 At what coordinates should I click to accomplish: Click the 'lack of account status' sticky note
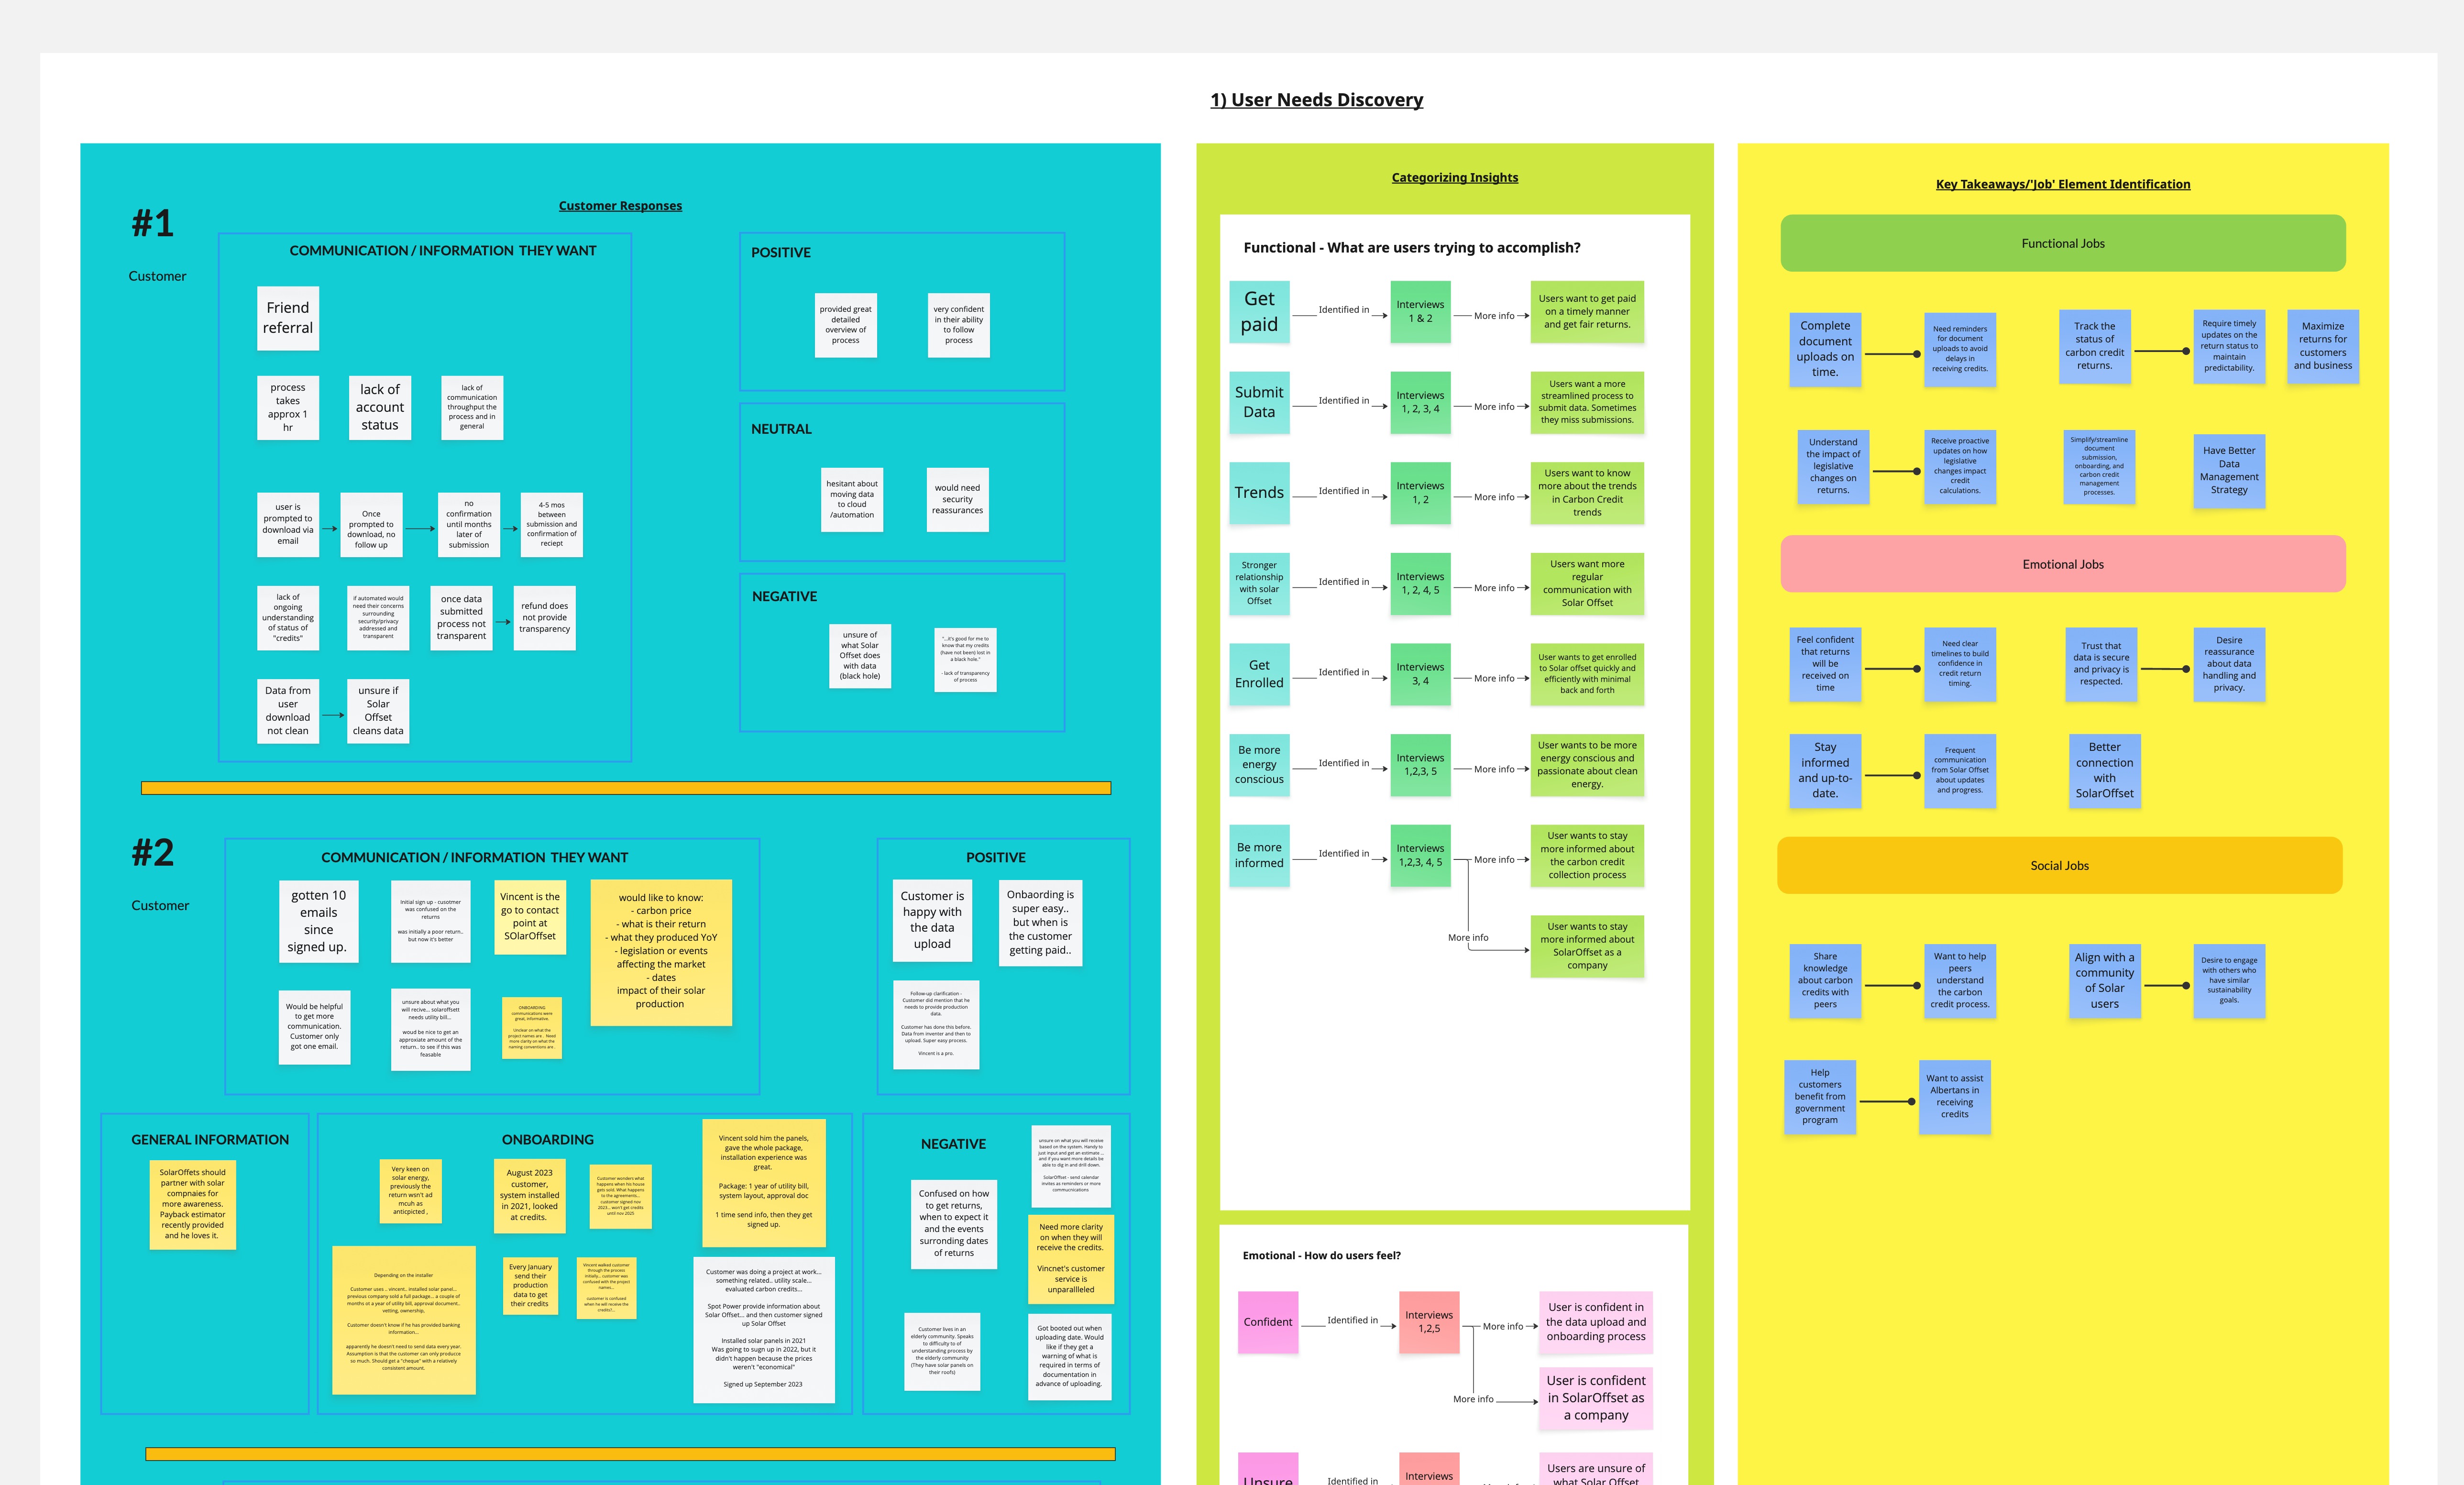pyautogui.click(x=380, y=407)
